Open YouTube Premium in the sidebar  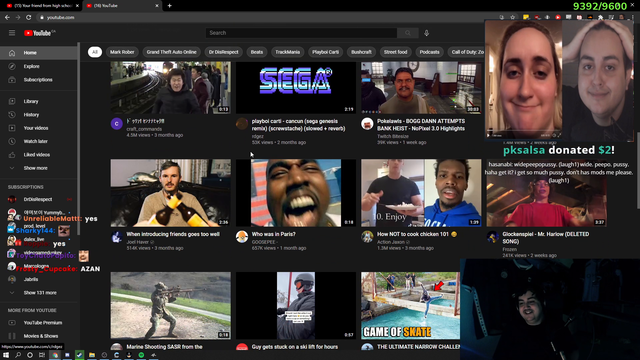coord(39,322)
